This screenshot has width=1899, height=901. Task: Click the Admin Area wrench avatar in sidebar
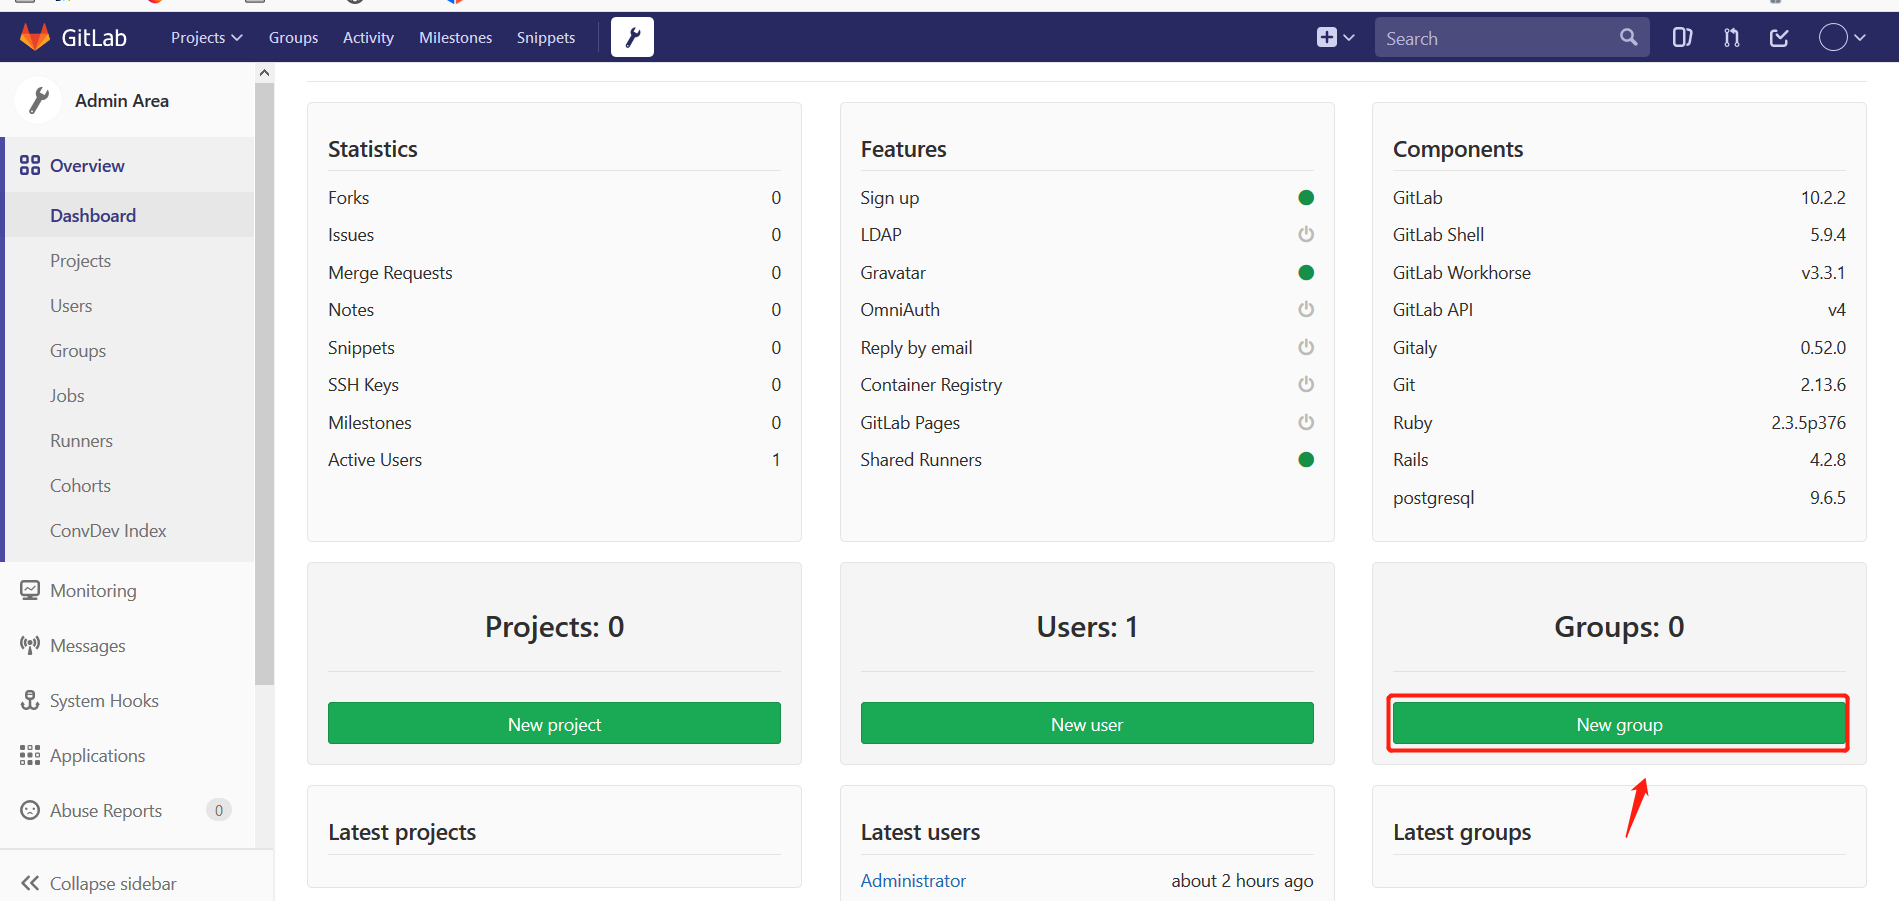39,100
